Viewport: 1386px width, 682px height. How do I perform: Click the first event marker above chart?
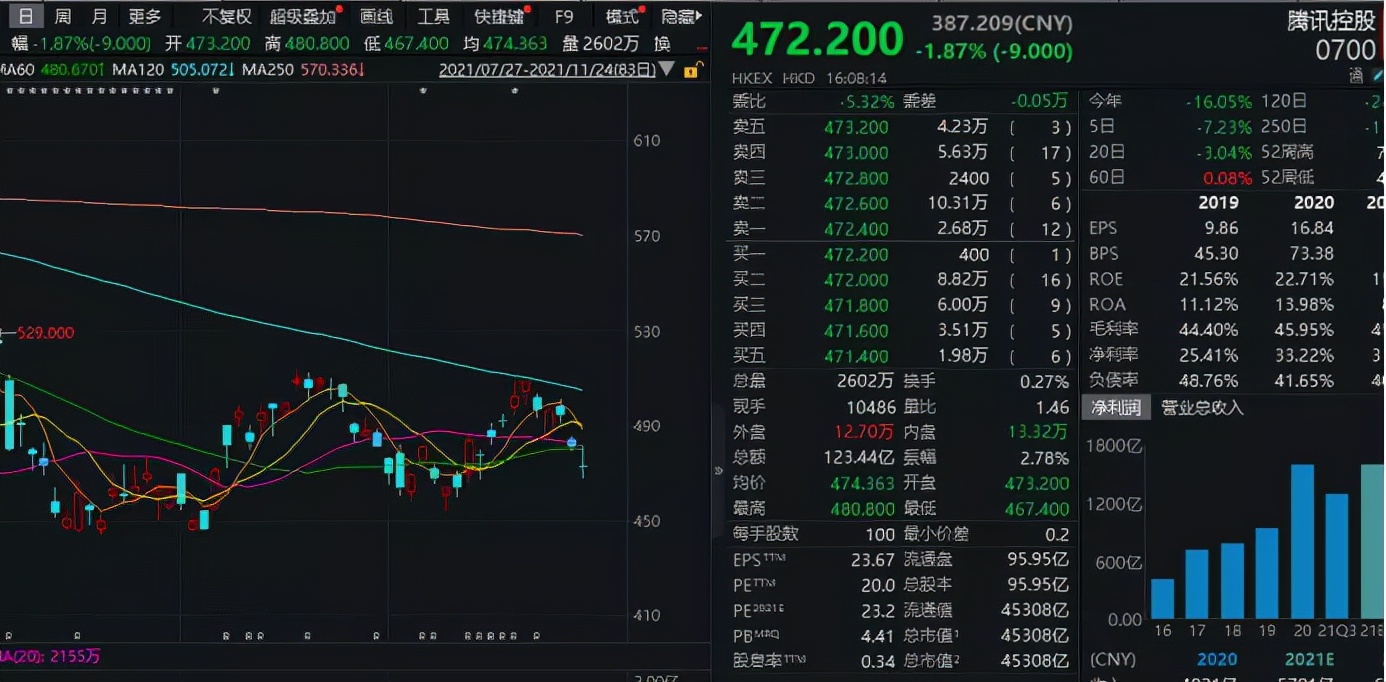click(x=8, y=91)
